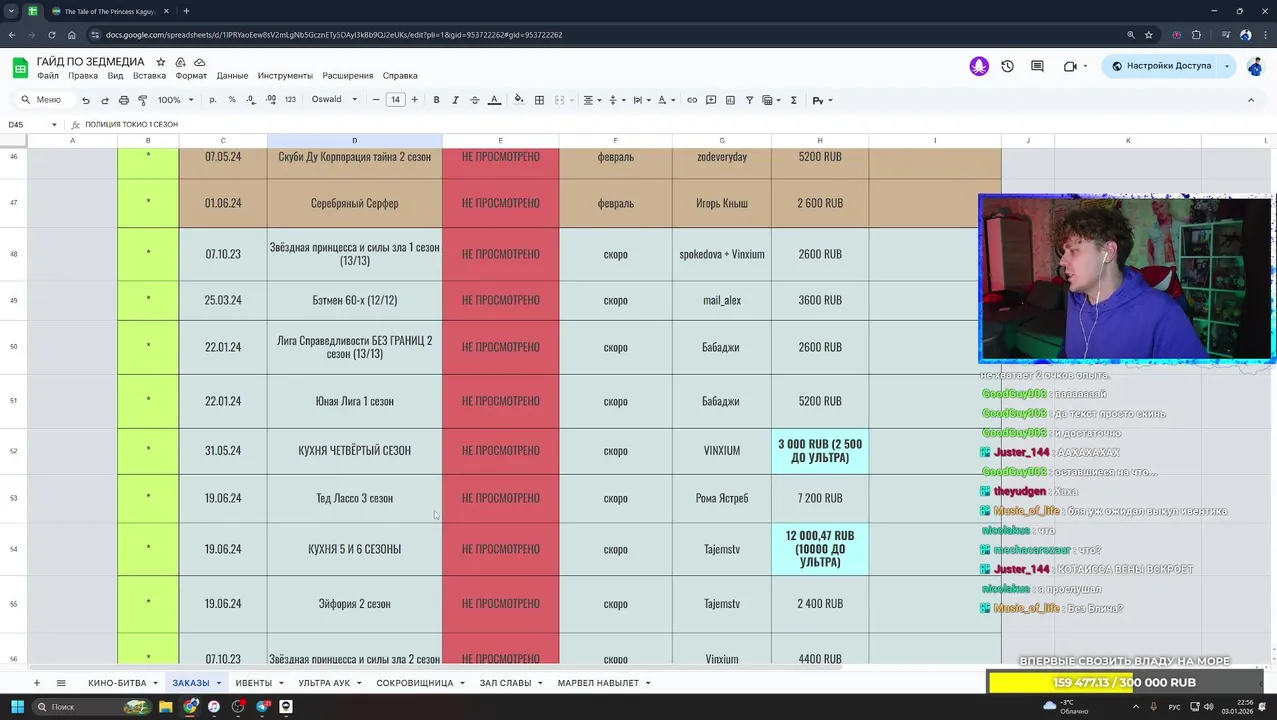Redo the last undone action
The width and height of the screenshot is (1277, 720).
104,100
